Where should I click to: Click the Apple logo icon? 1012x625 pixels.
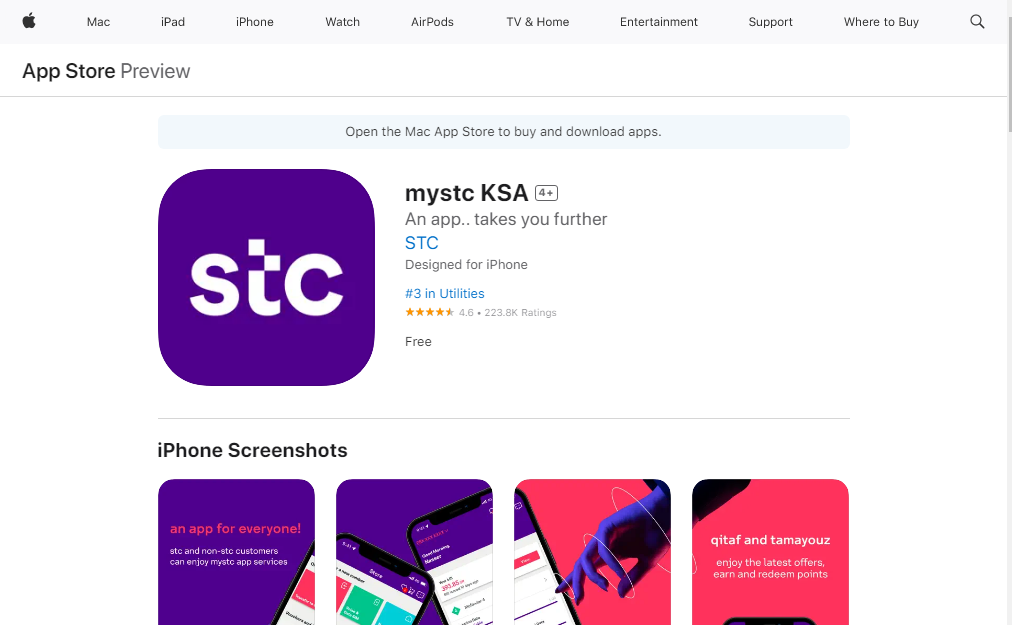[x=29, y=21]
